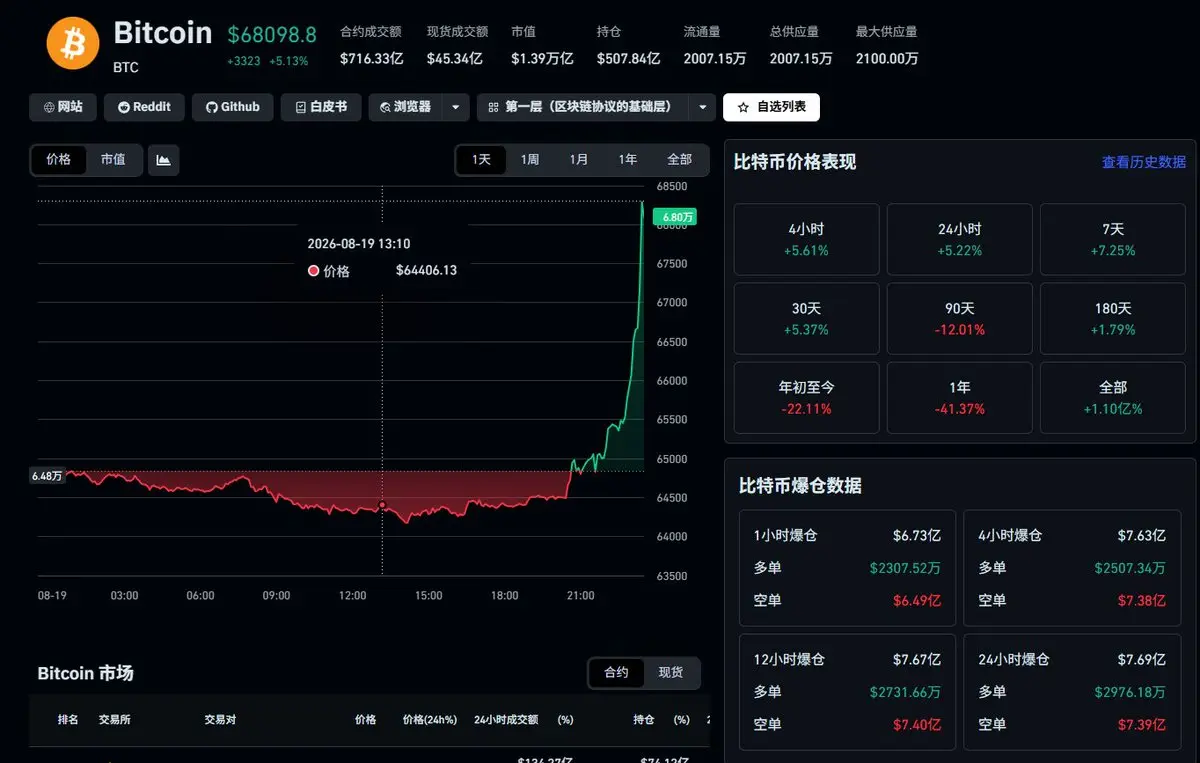Screen dimensions: 1200x763
Task: Sort by 排名 column header
Action: 68,720
